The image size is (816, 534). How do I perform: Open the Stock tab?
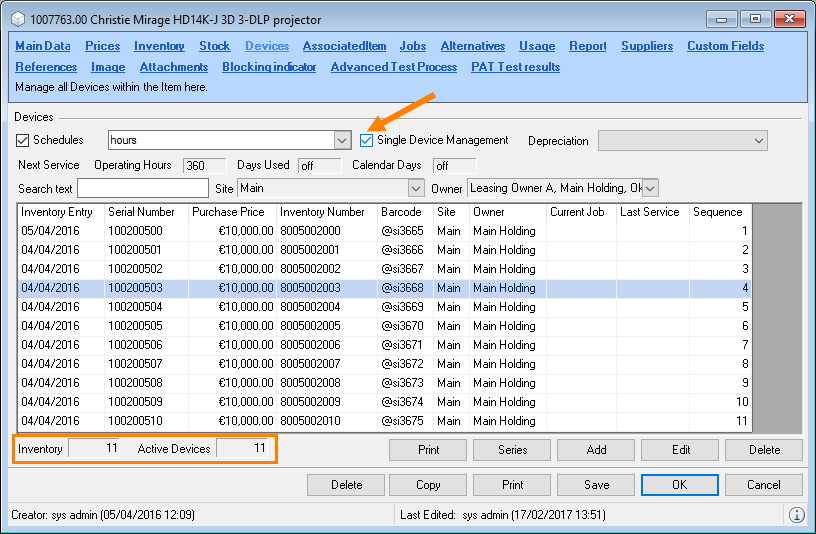pyautogui.click(x=215, y=46)
